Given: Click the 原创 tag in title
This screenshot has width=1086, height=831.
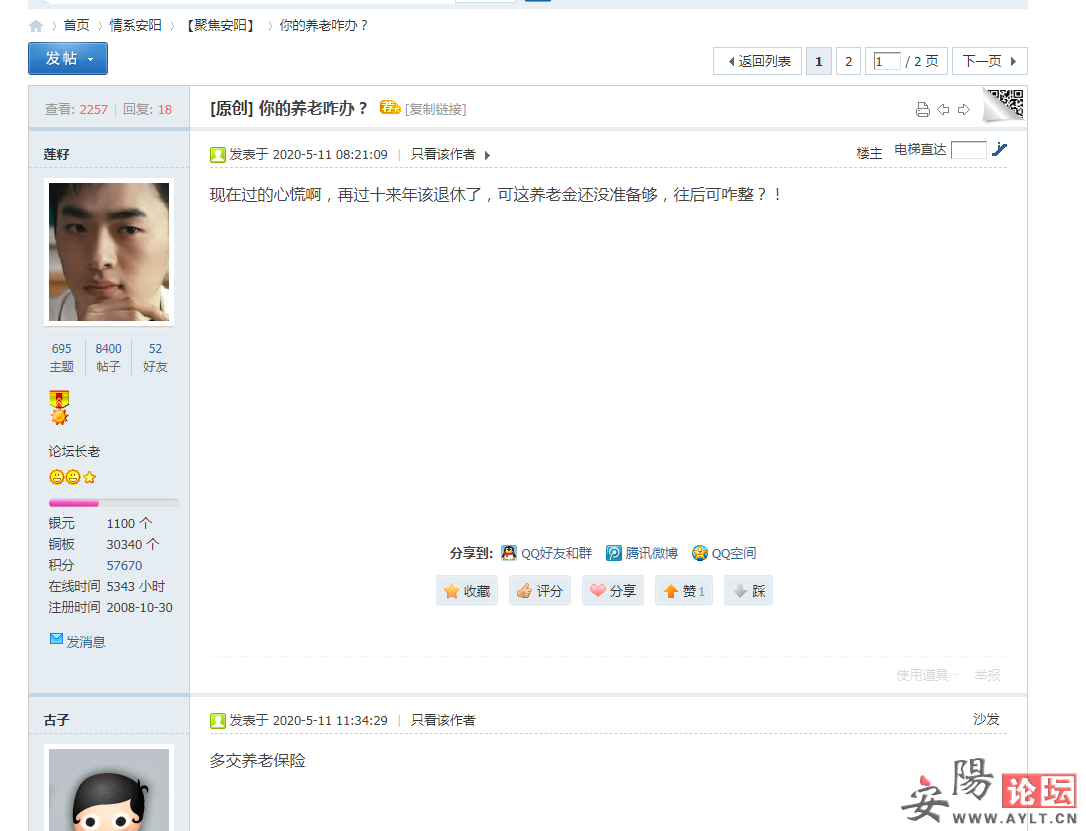Looking at the screenshot, I should pyautogui.click(x=232, y=109).
